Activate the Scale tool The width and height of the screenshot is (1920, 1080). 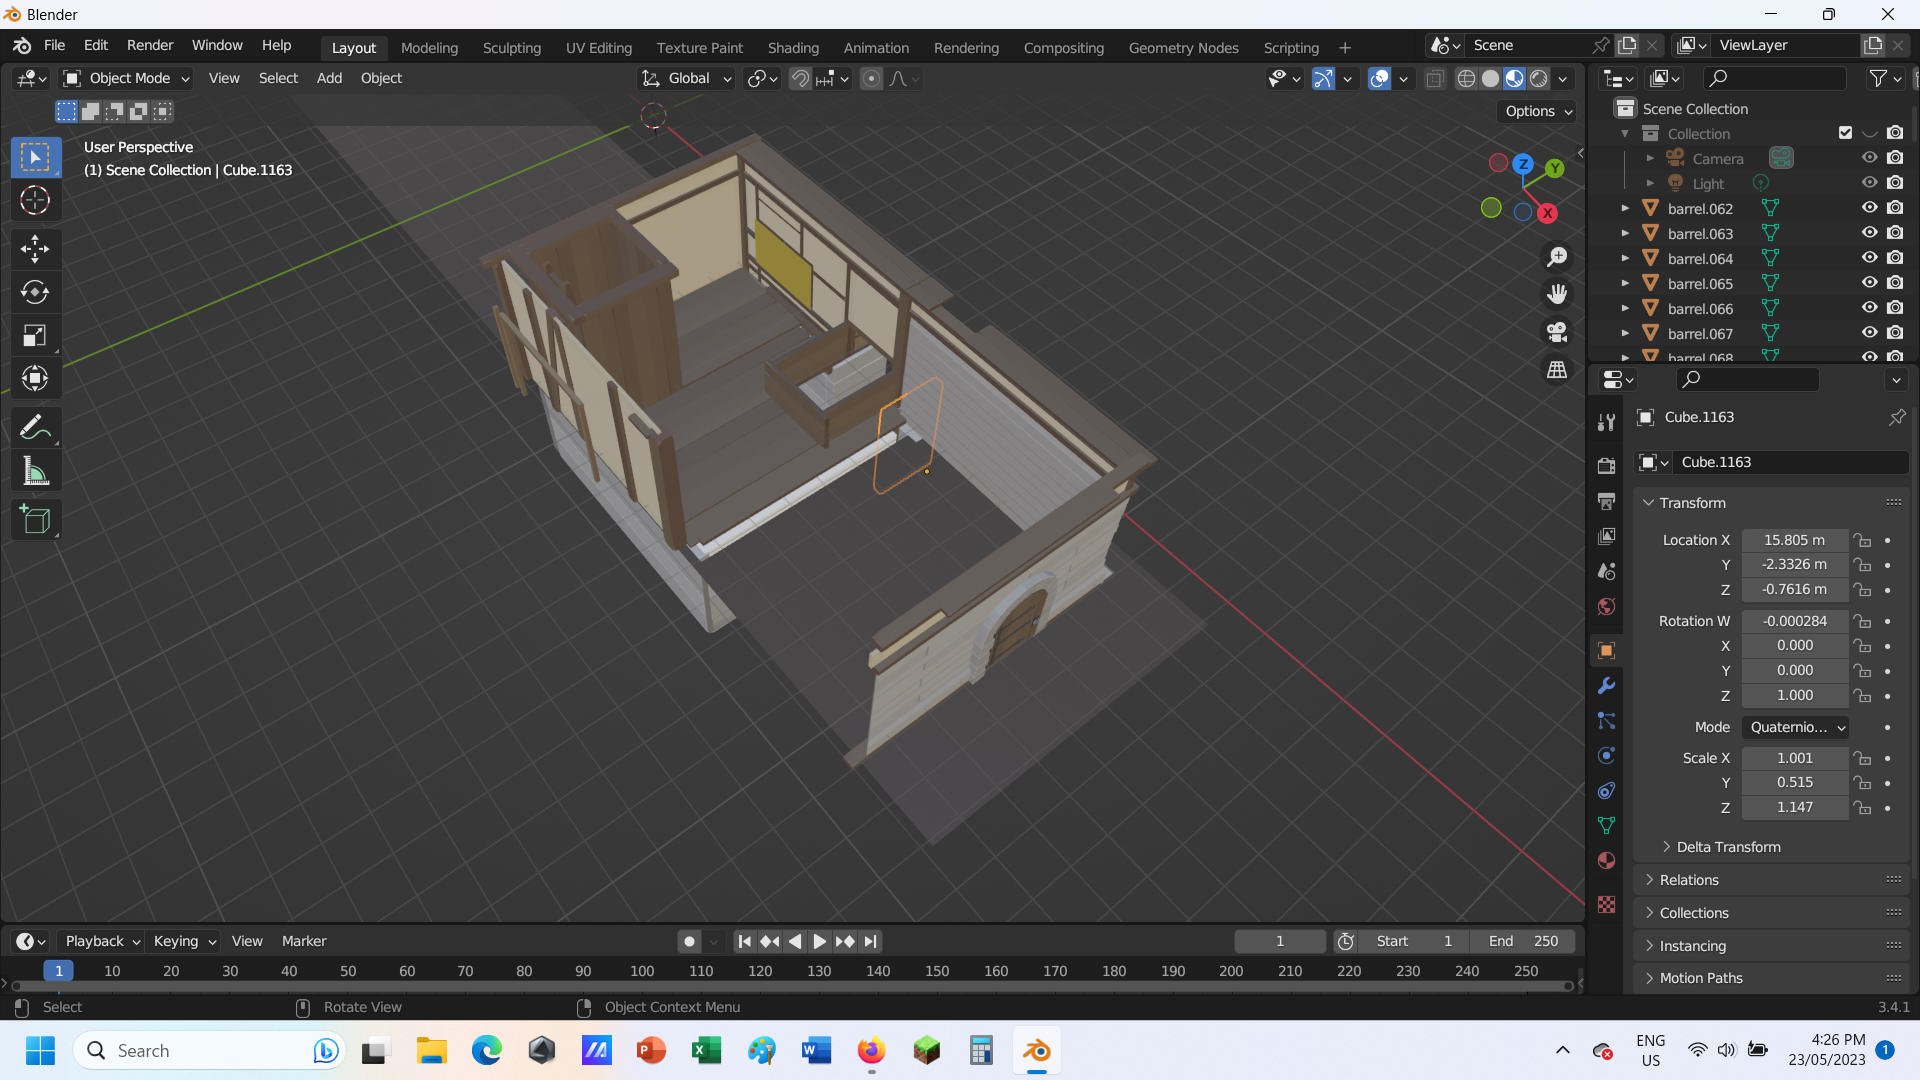coord(35,335)
